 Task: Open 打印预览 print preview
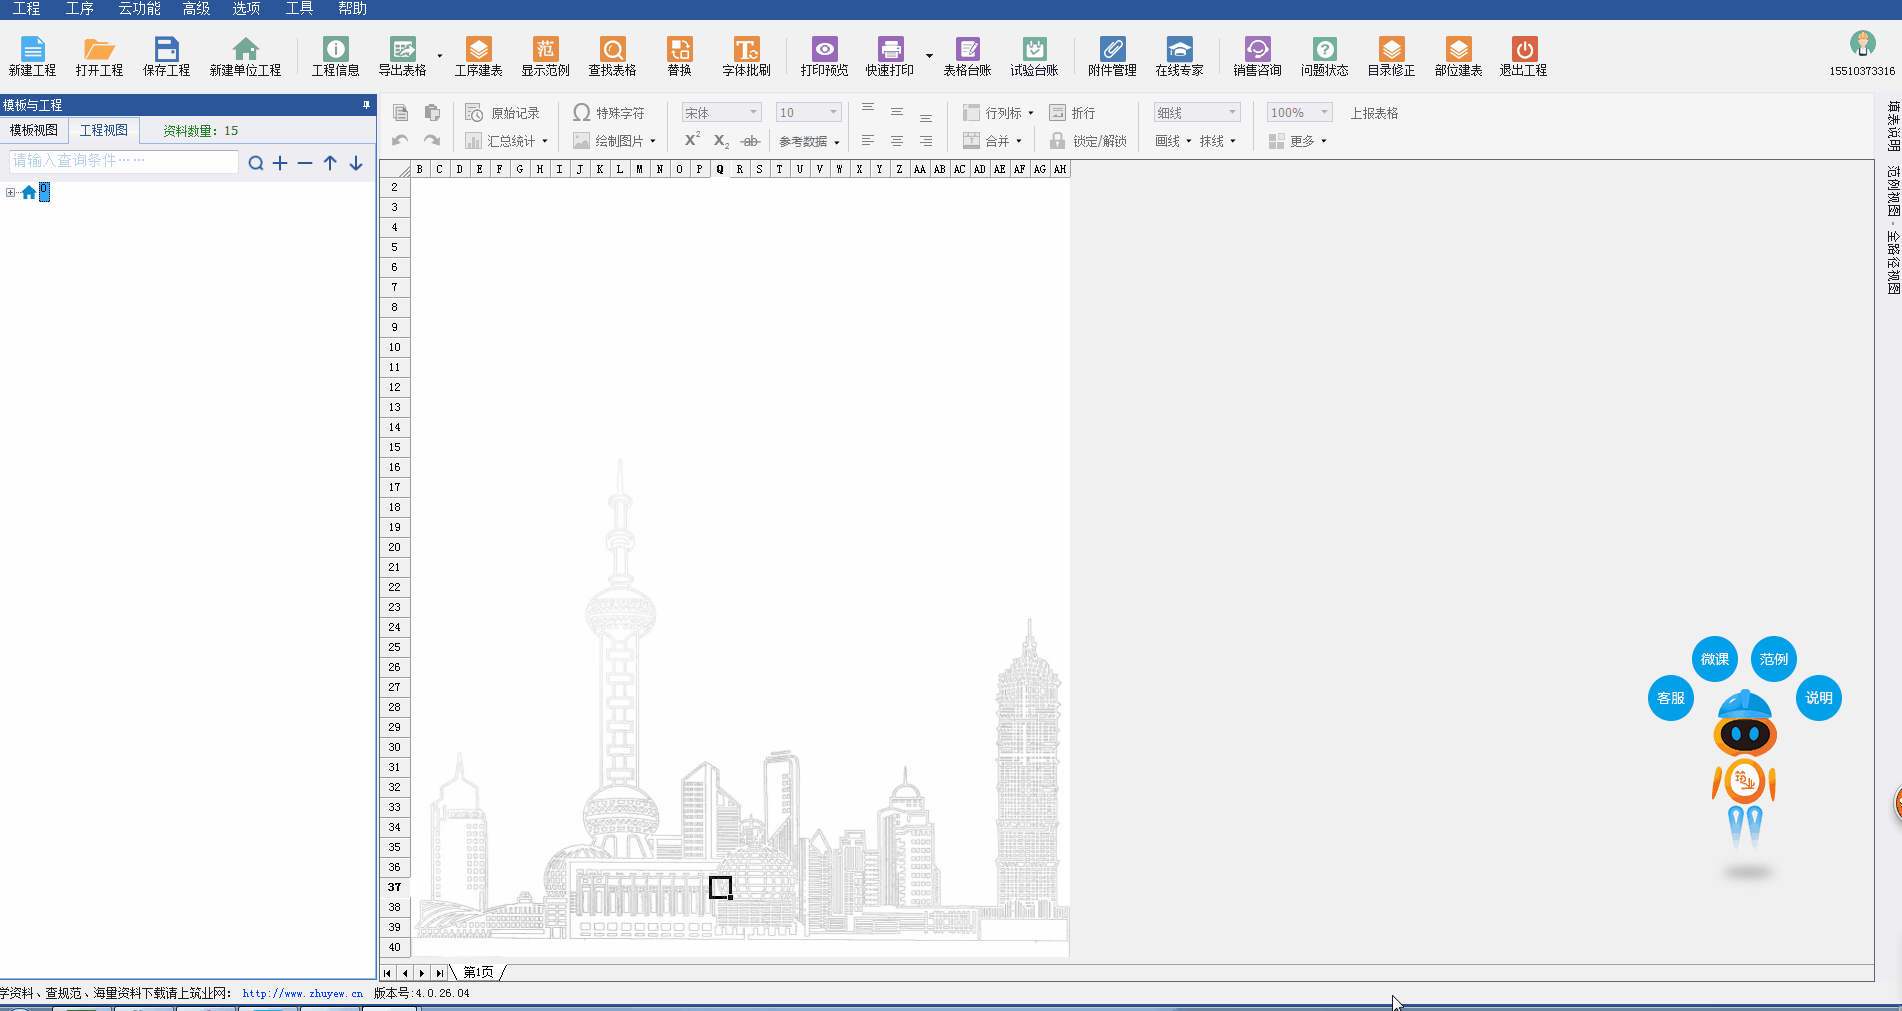tap(824, 56)
